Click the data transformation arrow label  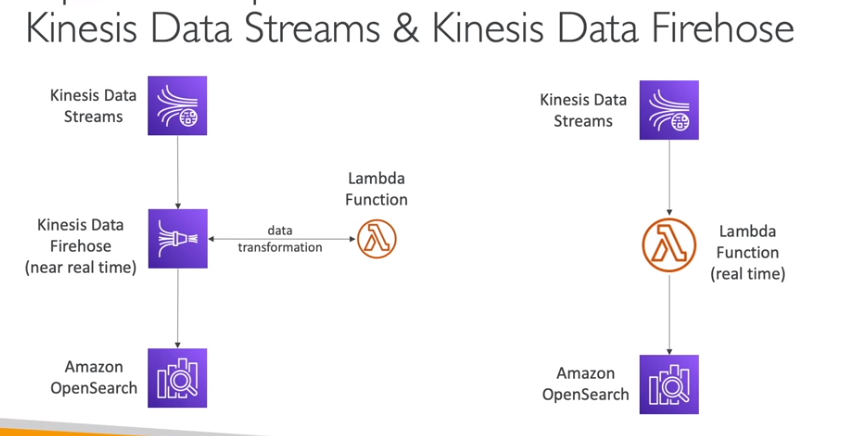tap(280, 238)
